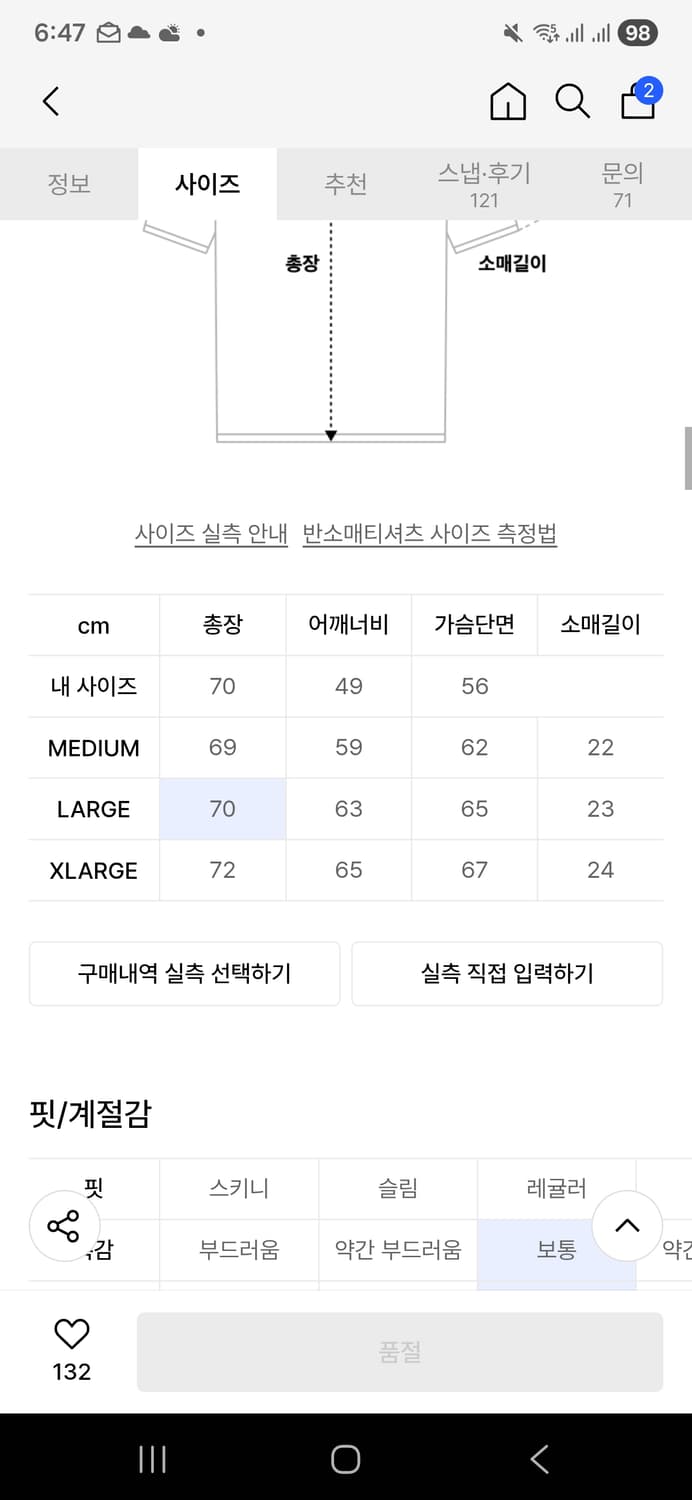Screen dimensions: 692x1500
Task: Open the 문의 tab
Action: pos(622,184)
